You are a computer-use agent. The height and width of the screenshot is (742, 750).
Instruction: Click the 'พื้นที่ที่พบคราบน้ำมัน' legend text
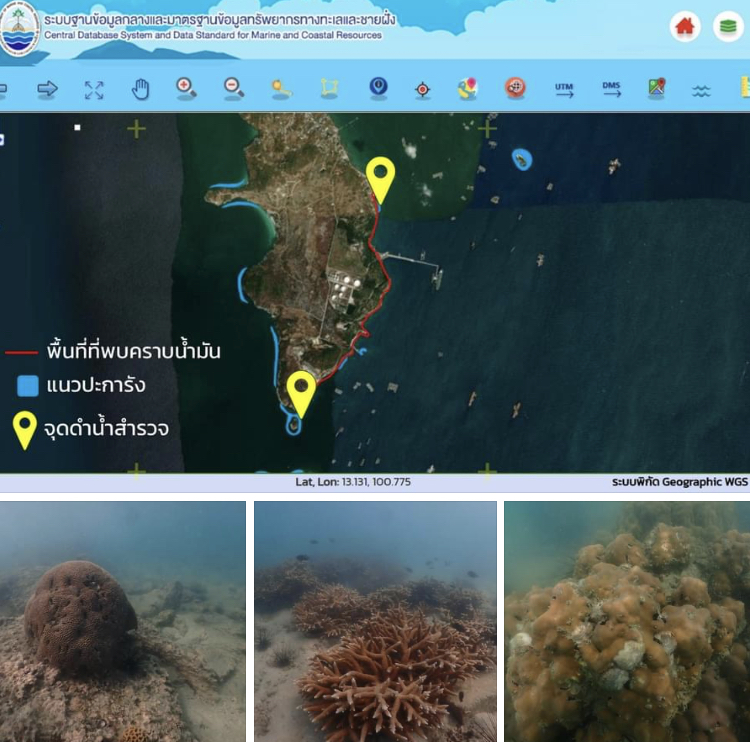(x=133, y=351)
